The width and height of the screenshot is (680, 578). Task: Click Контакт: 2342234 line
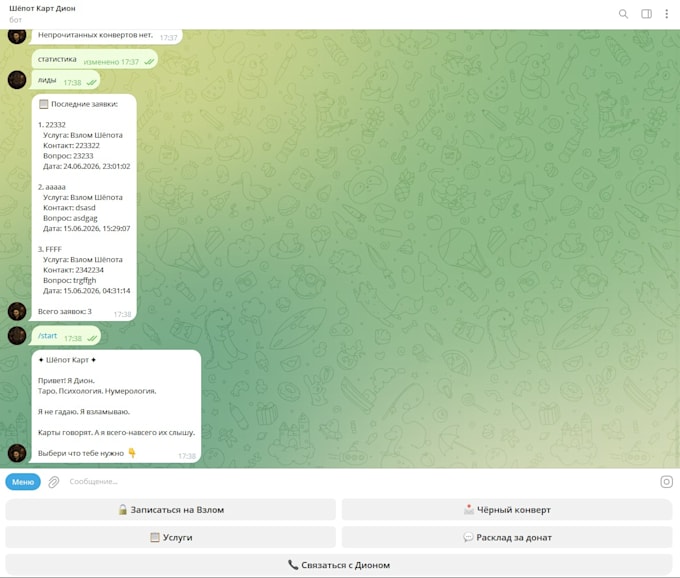point(73,270)
